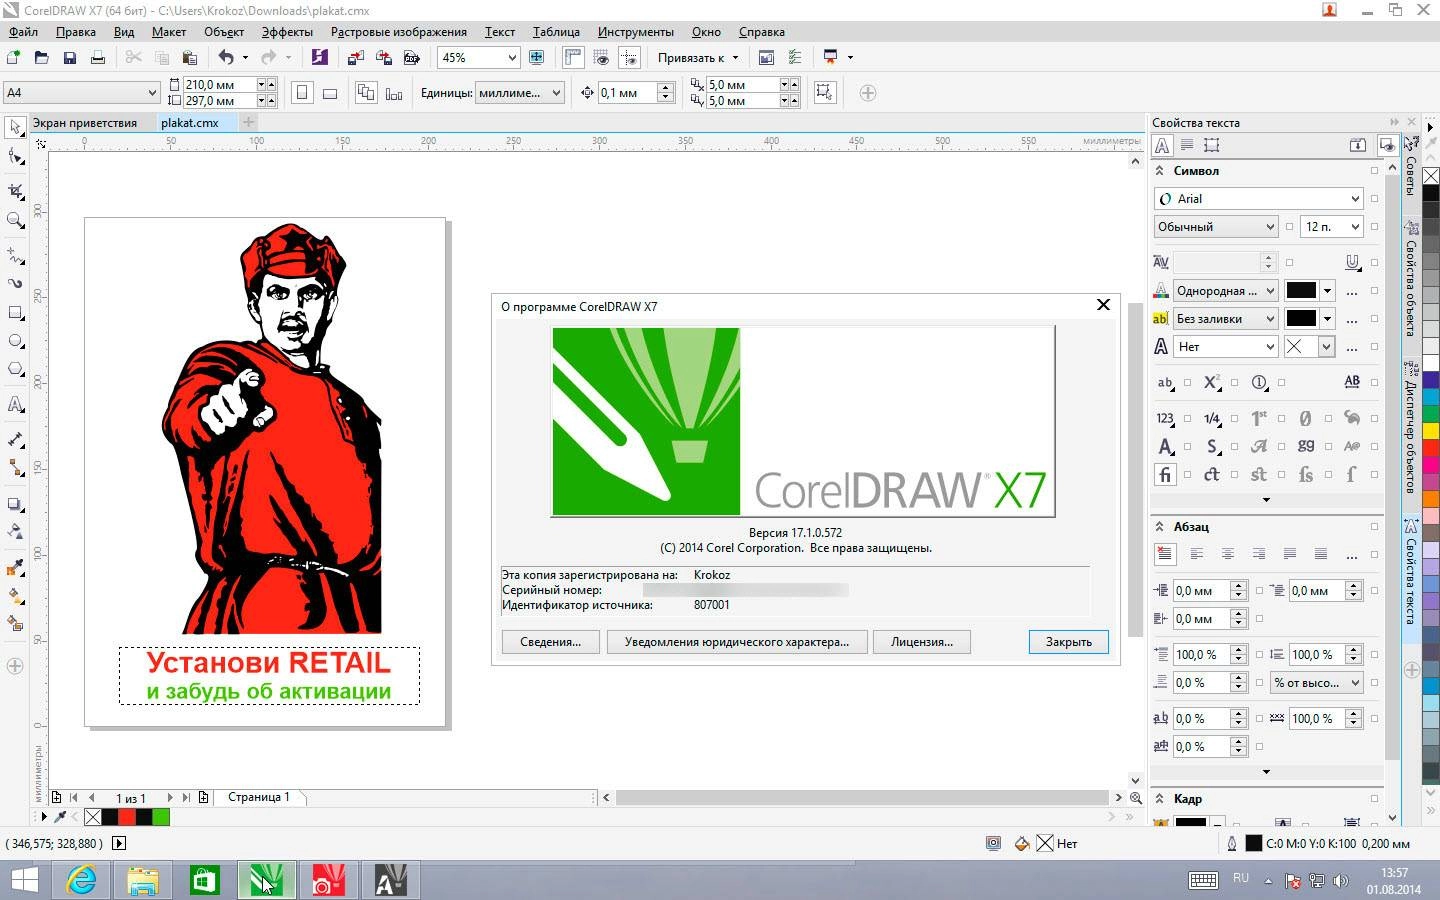1440x900 pixels.
Task: Click Уведомления юридического характера button
Action: pyautogui.click(x=737, y=642)
